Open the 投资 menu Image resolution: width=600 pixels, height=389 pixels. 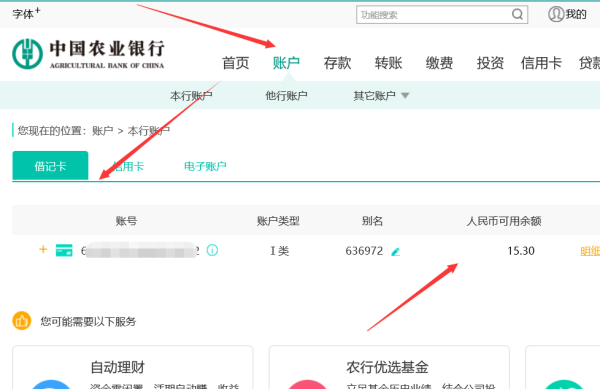click(490, 63)
